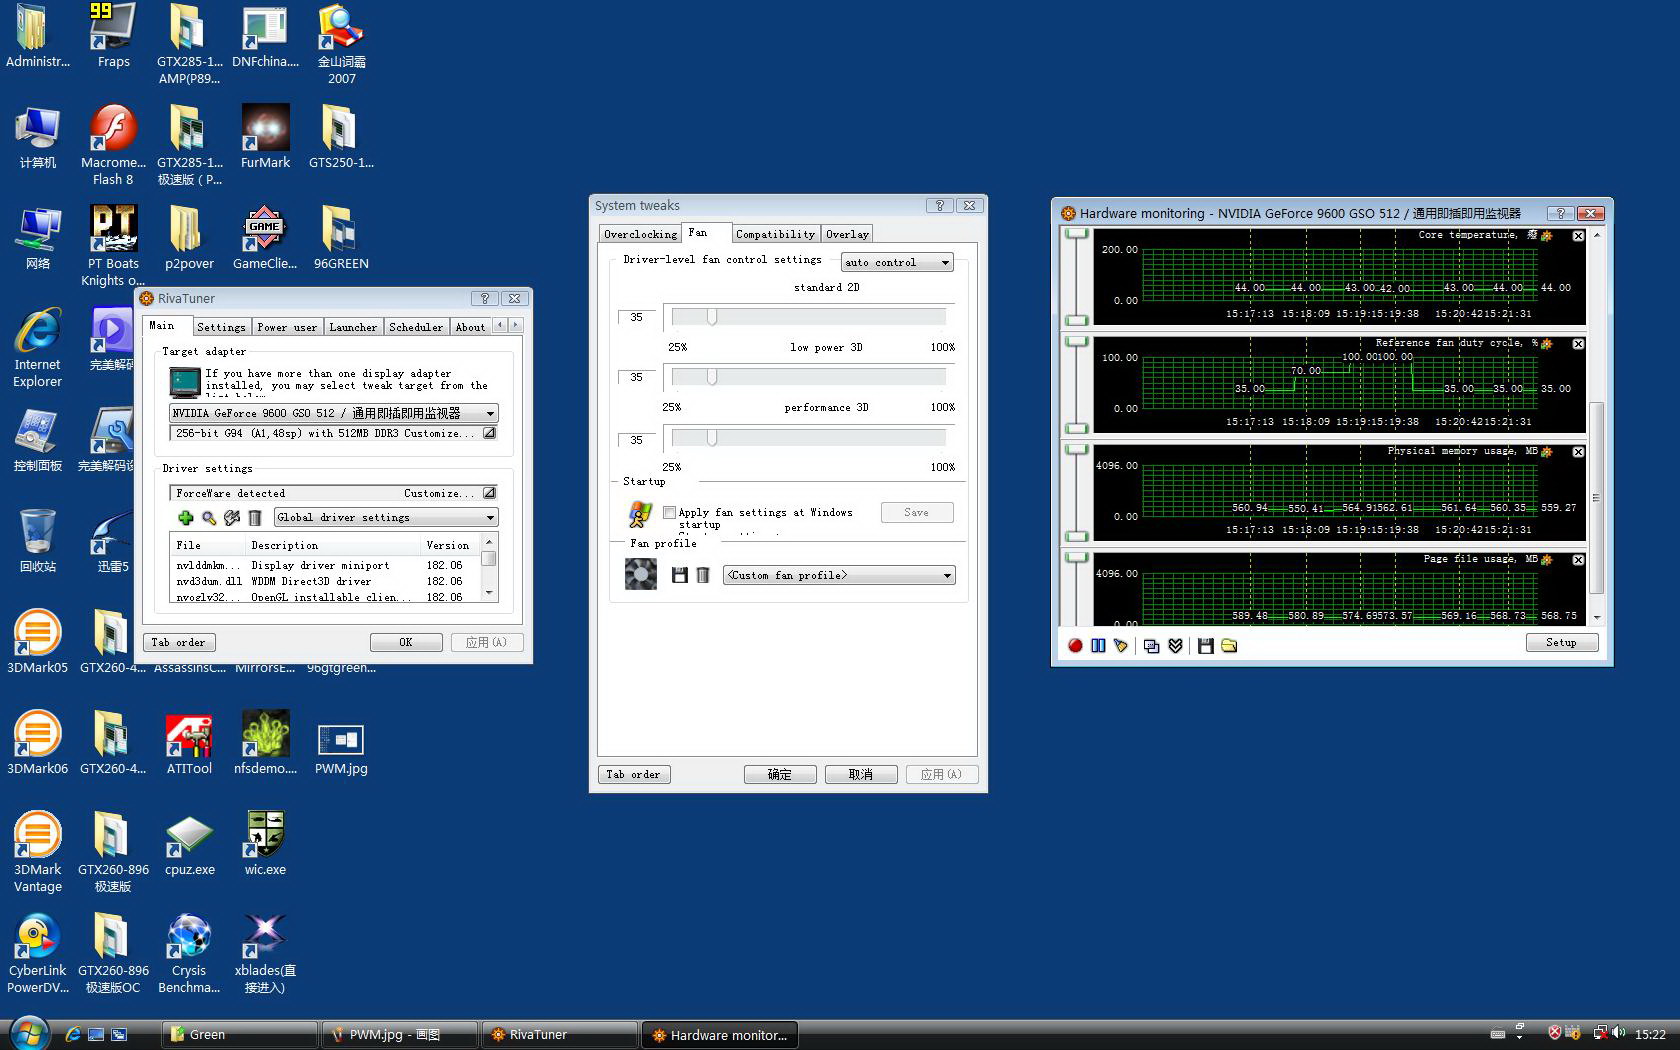1680x1050 pixels.
Task: Open Physical memory usage graph settings icon
Action: tap(1547, 452)
